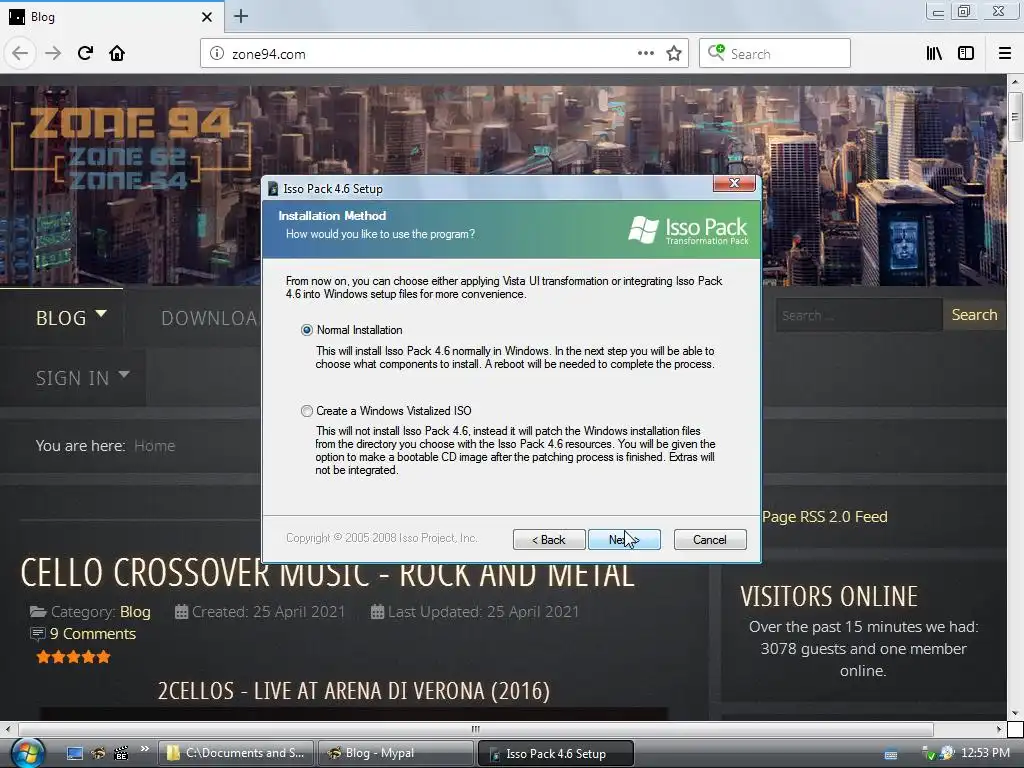Go forward in the browser
This screenshot has height=768, width=1024.
(53, 54)
